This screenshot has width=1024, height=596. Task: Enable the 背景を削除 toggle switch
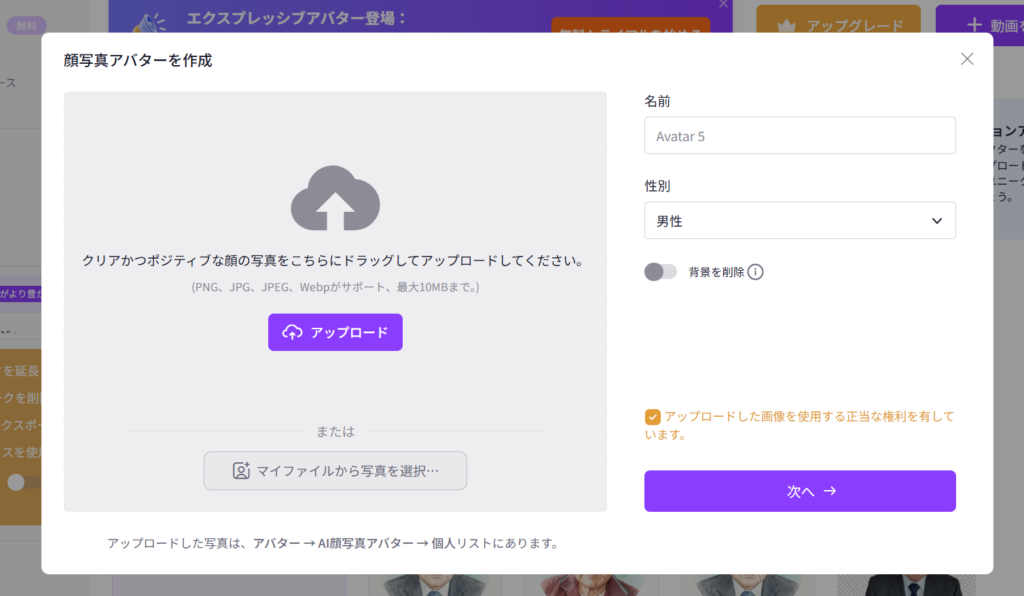pyautogui.click(x=661, y=272)
